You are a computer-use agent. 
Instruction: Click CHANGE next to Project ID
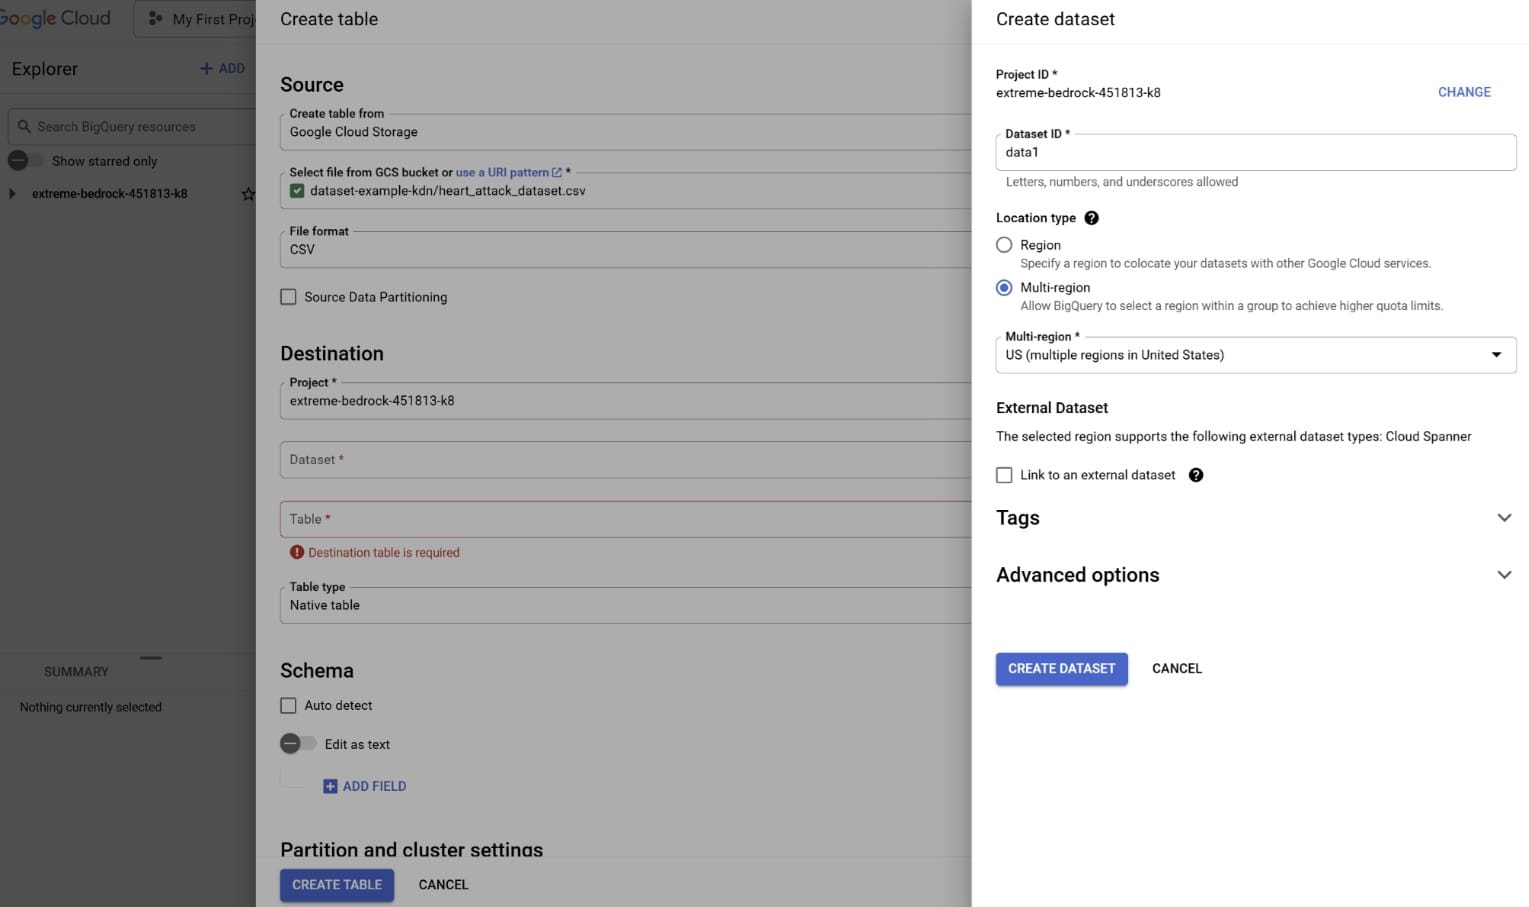pyautogui.click(x=1464, y=92)
